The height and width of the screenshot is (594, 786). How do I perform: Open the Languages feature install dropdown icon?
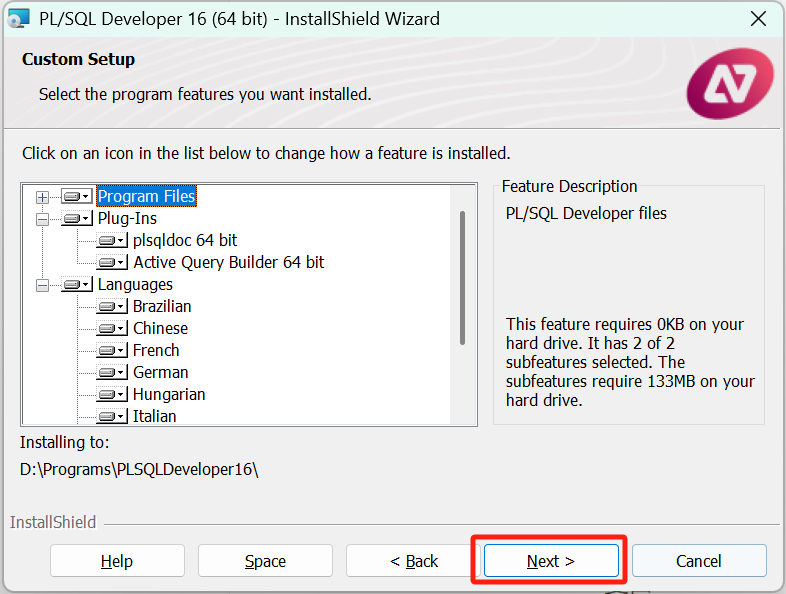tap(77, 285)
